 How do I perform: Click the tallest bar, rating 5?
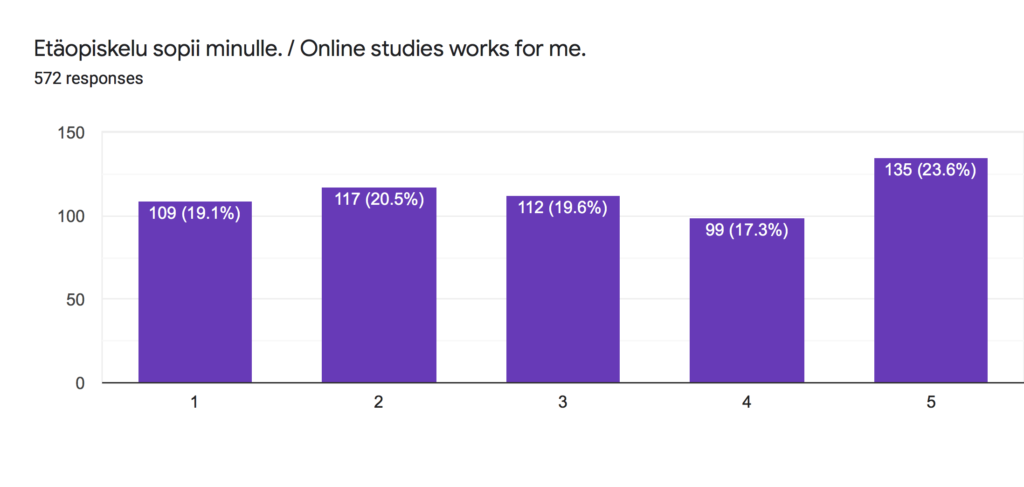pyautogui.click(x=931, y=270)
